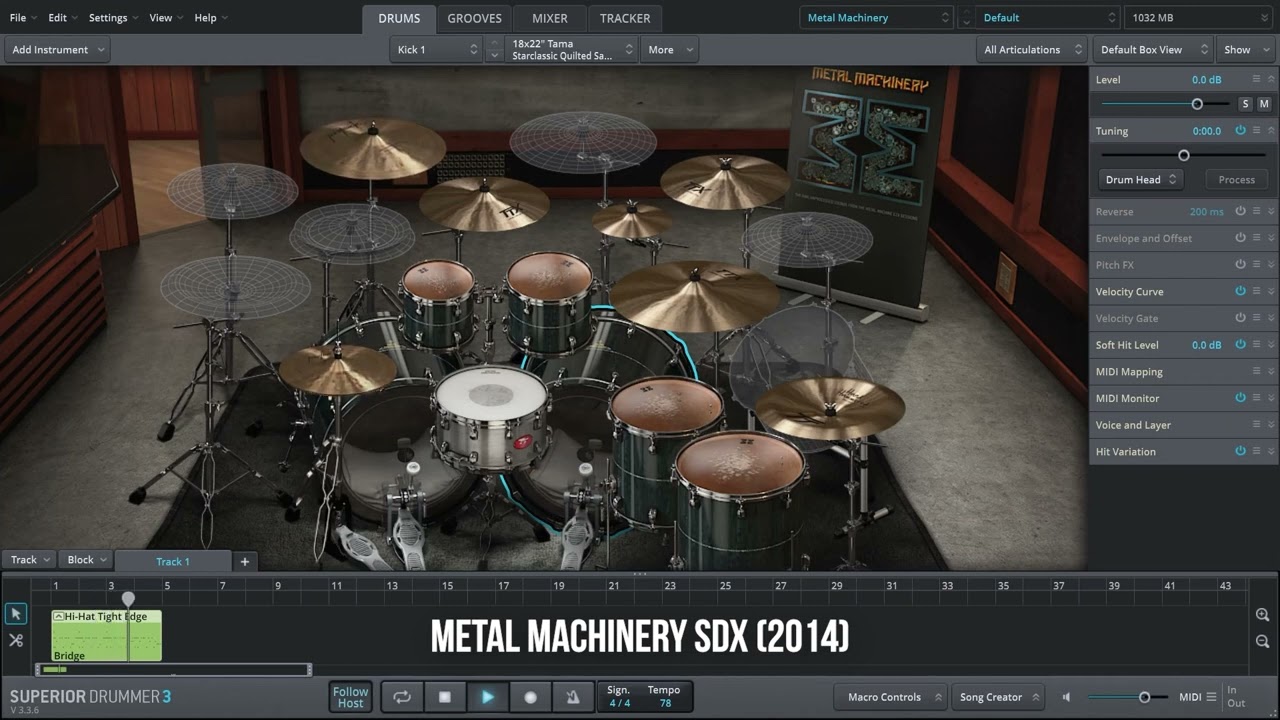Switch to the TRACKER tab
The image size is (1280, 720).
(x=624, y=18)
